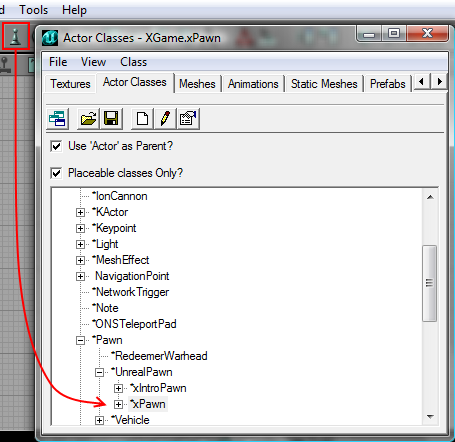Select the NetworkTrigger class
Image resolution: width=455 pixels, height=442 pixels.
[x=131, y=292]
